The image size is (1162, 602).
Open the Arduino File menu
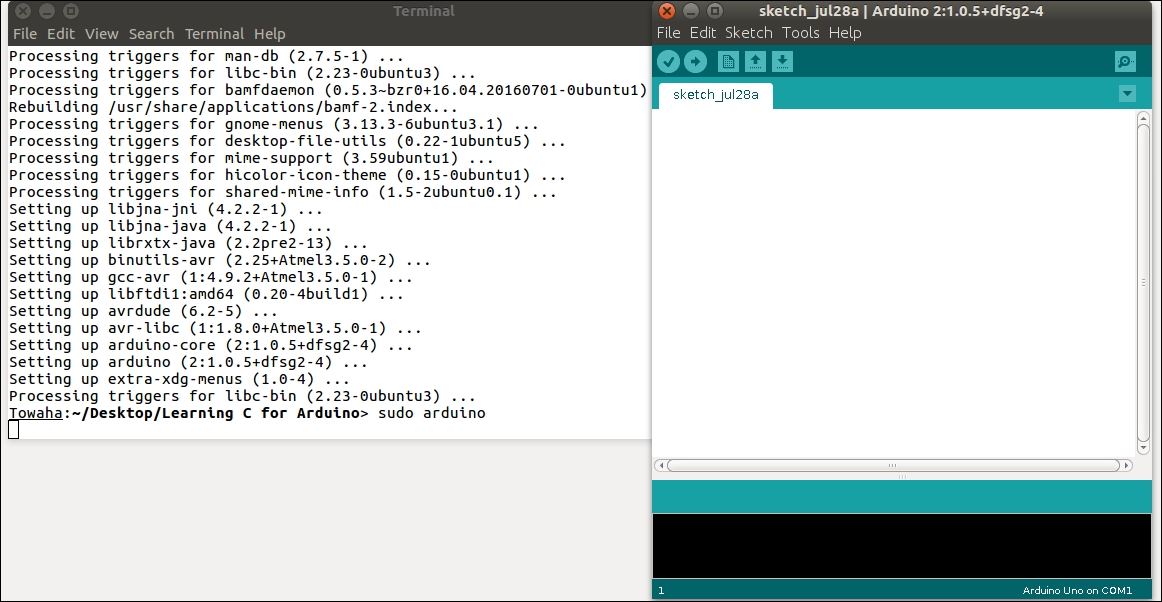(668, 33)
